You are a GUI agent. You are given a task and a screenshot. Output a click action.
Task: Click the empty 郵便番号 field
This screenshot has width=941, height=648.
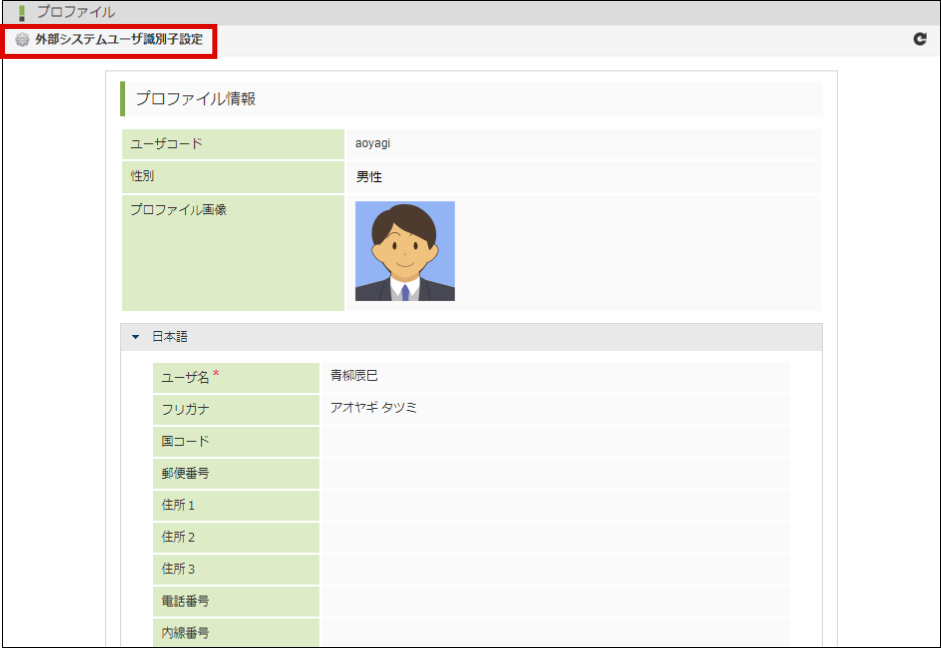click(x=554, y=473)
